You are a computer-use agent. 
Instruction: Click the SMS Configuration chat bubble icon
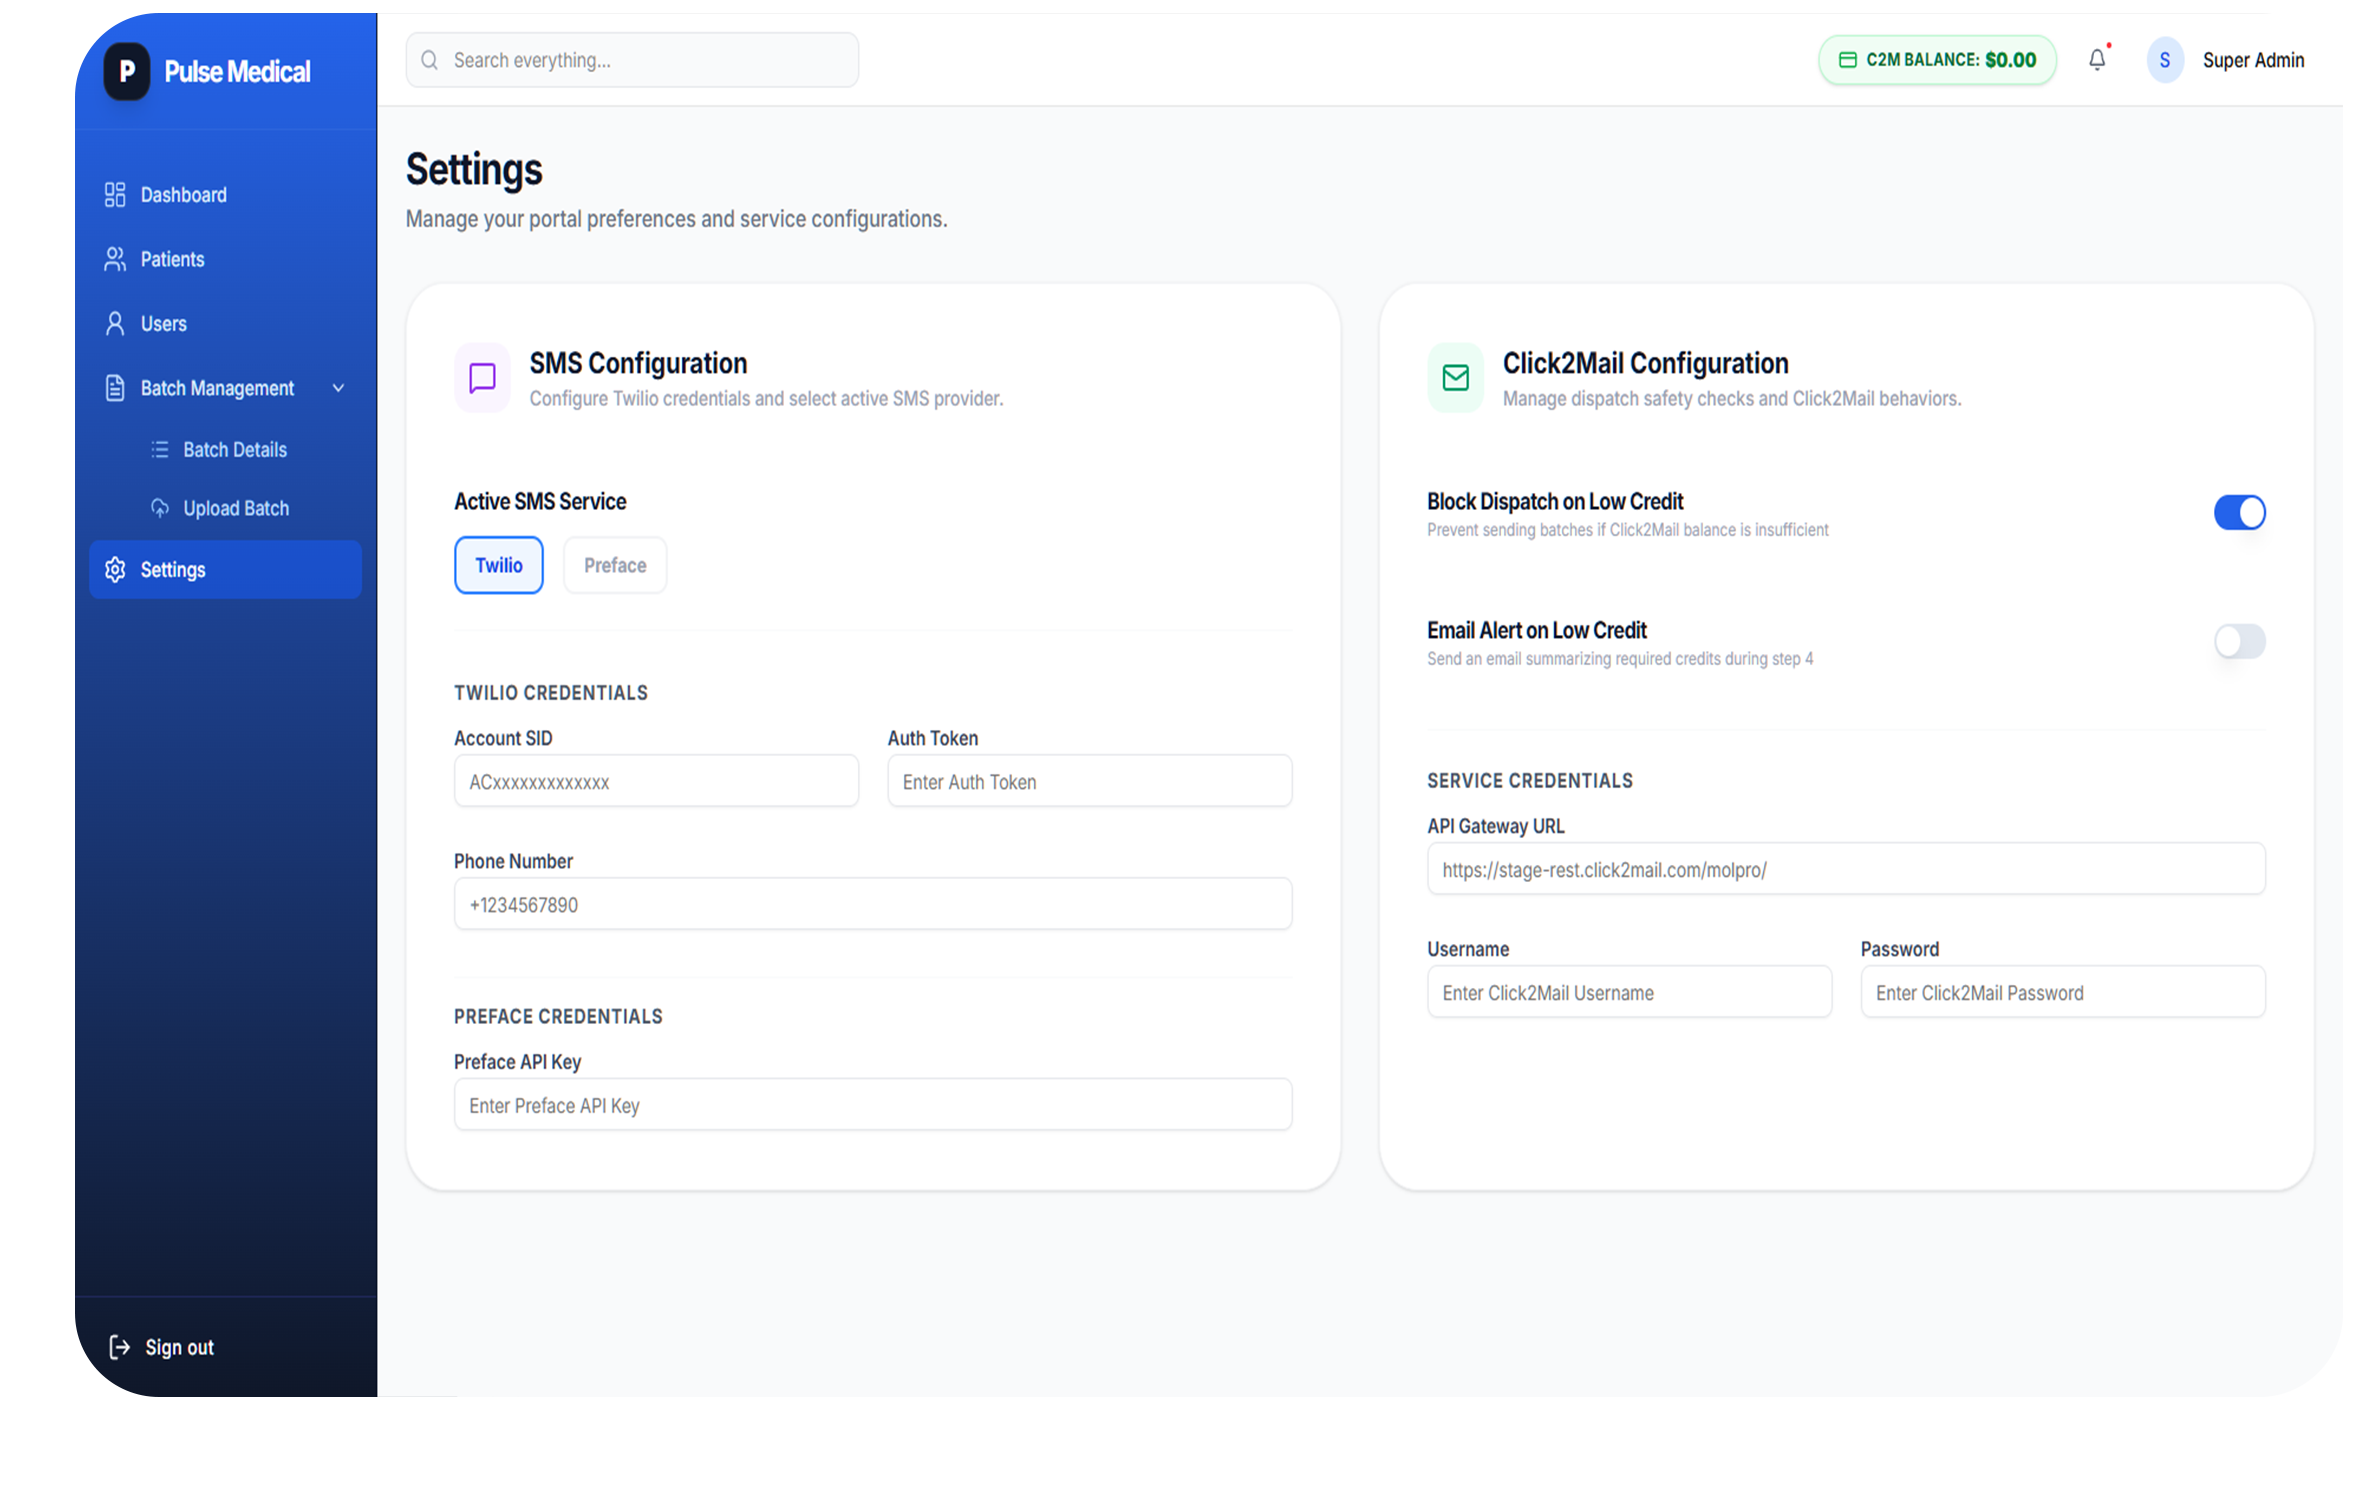click(481, 378)
